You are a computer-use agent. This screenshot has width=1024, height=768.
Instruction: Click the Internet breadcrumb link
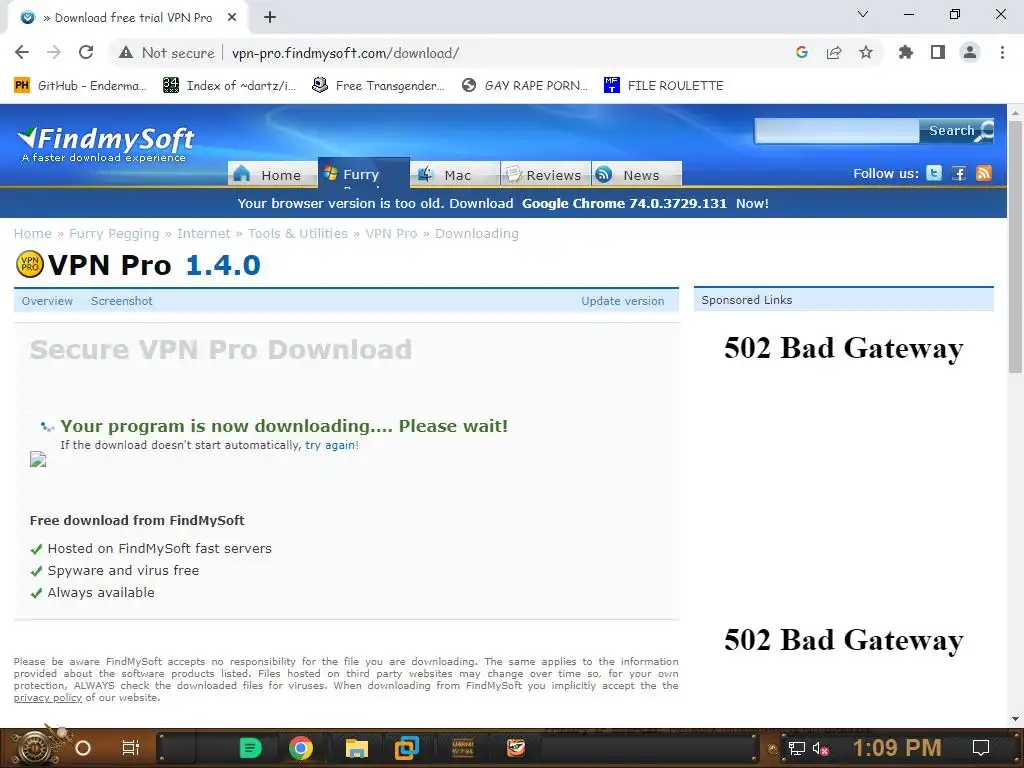point(204,233)
